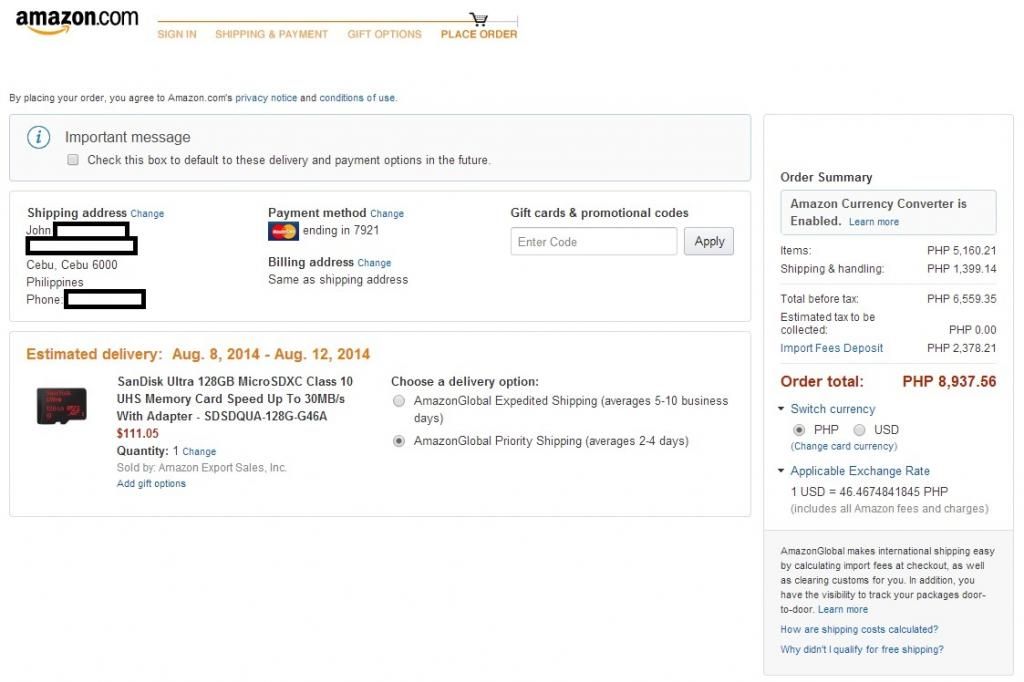Viewport: 1024px width, 682px height.
Task: Click the Import Fees Deposit amount PHP 2,378.21
Action: click(962, 348)
